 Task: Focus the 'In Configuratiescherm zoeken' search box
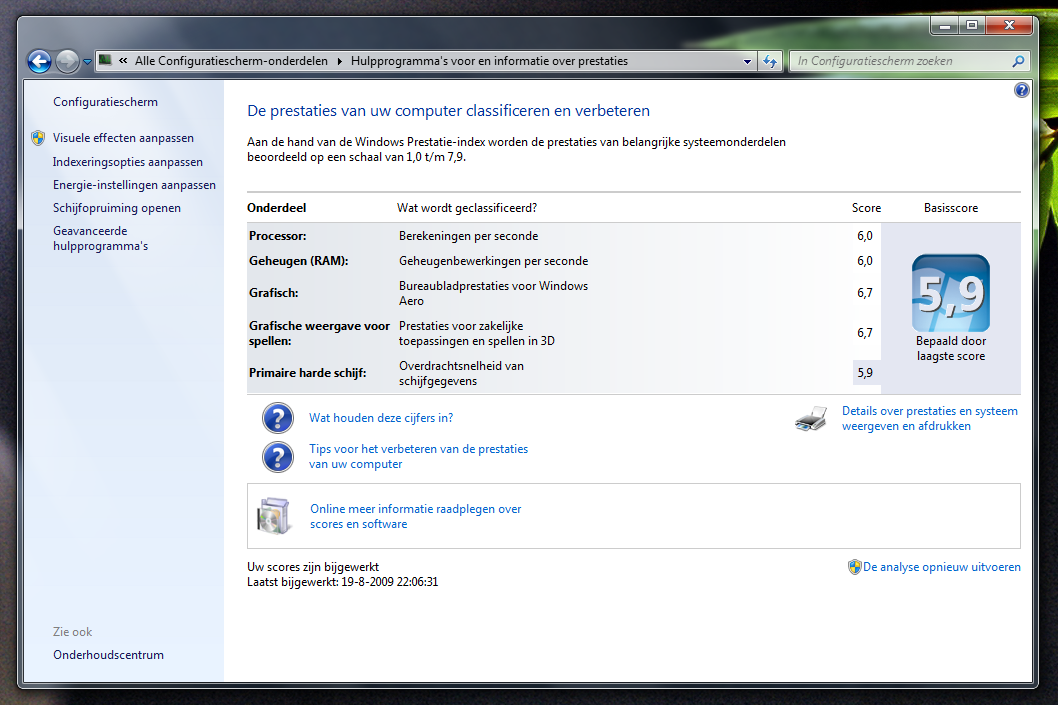pyautogui.click(x=901, y=61)
